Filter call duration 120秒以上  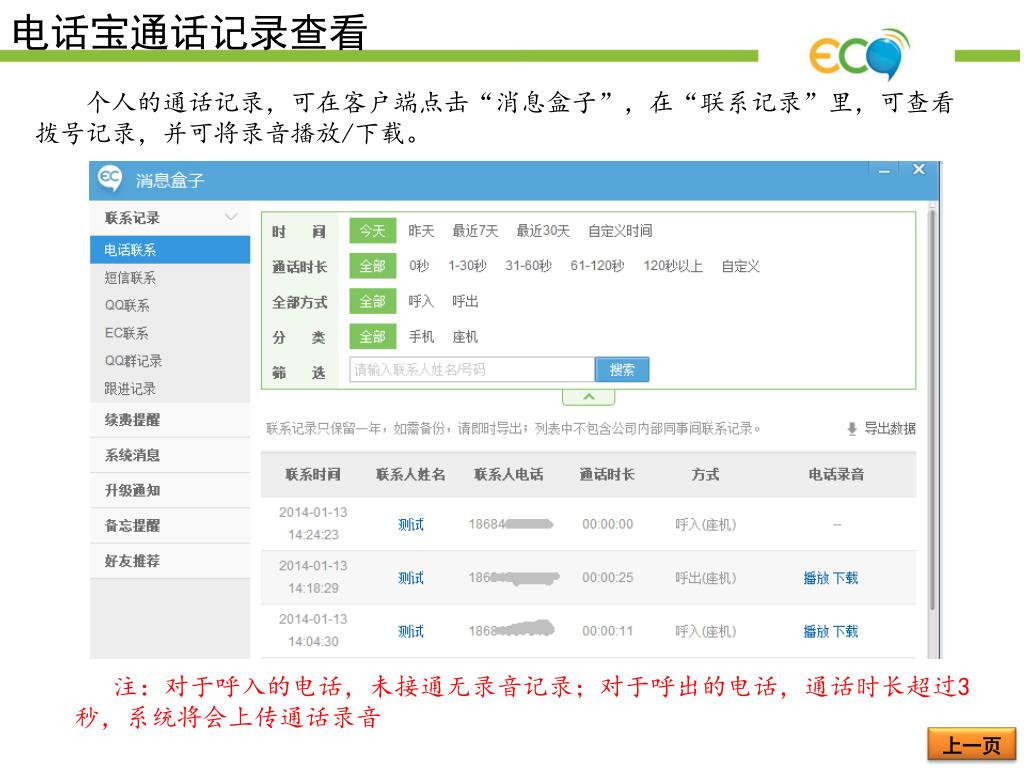click(673, 266)
